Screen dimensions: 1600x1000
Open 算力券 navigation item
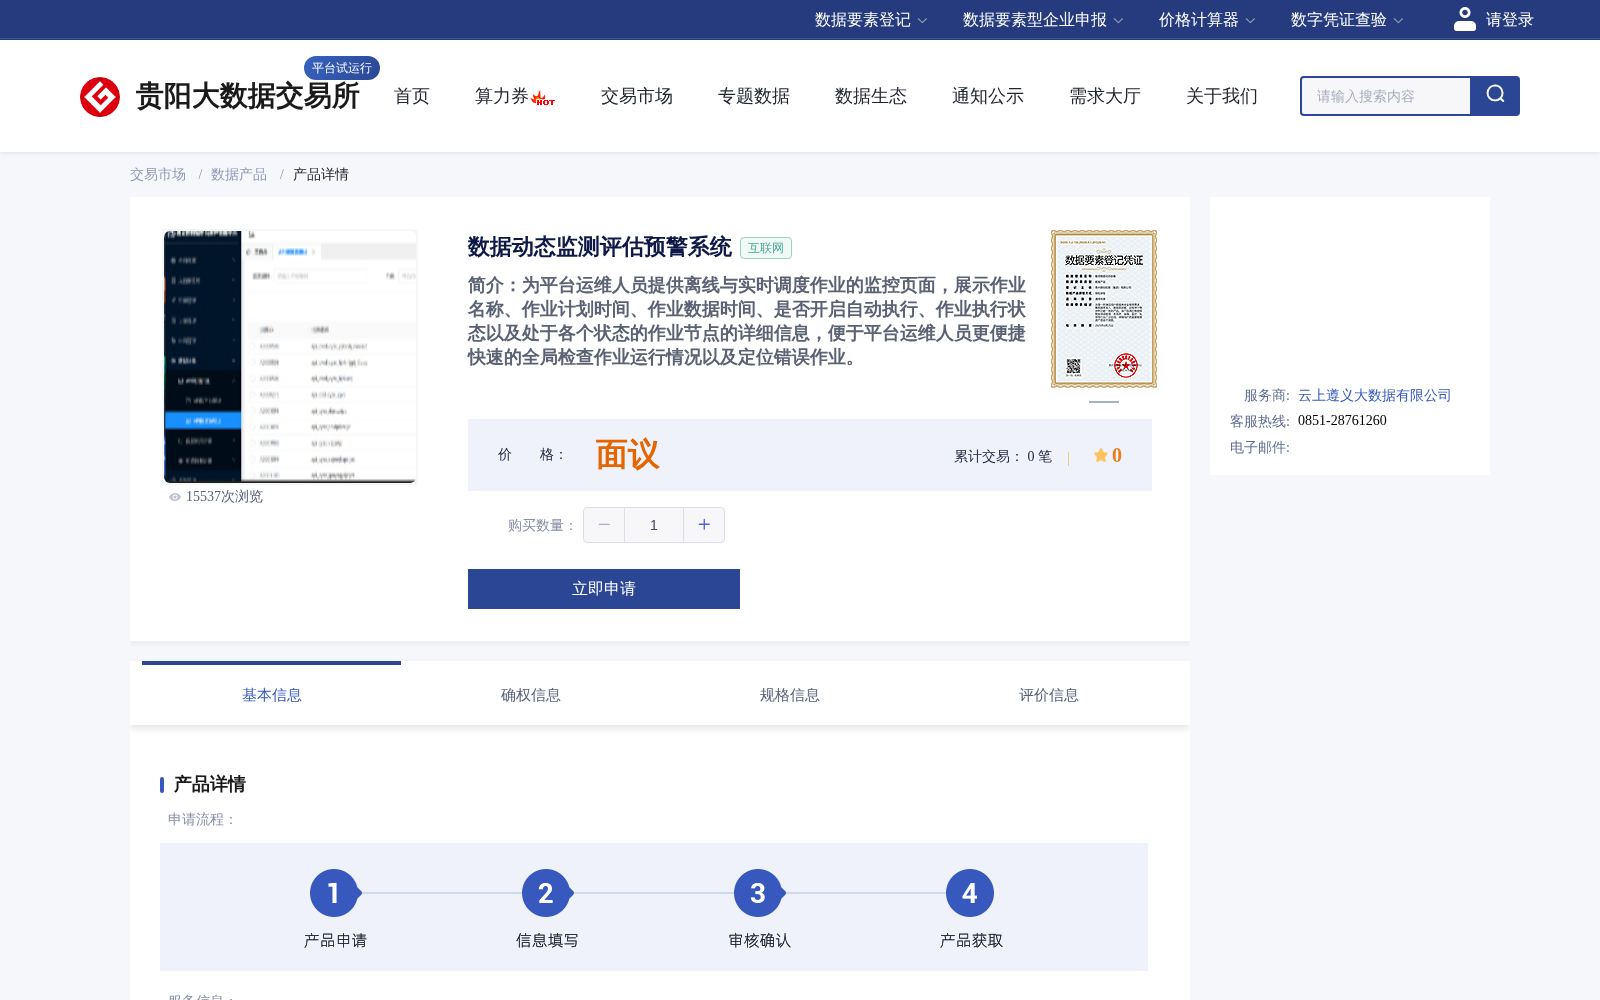point(502,96)
